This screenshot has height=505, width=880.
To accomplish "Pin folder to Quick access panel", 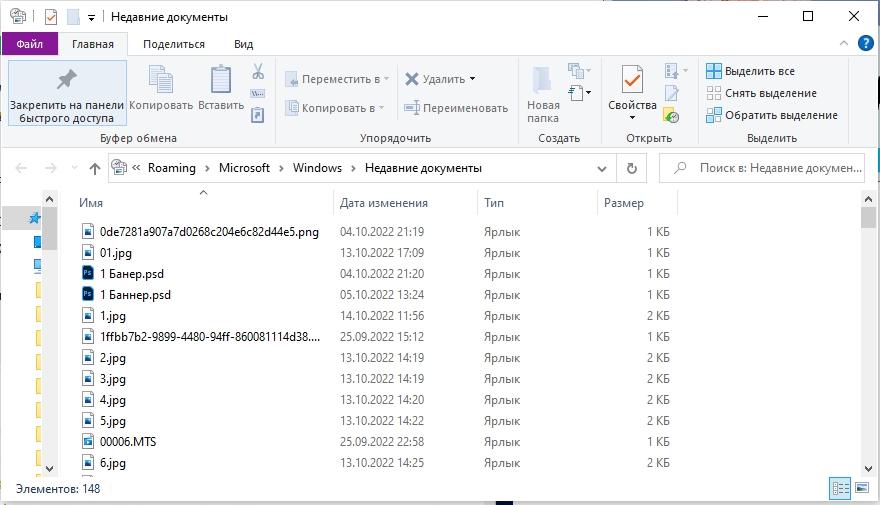I will (67, 93).
